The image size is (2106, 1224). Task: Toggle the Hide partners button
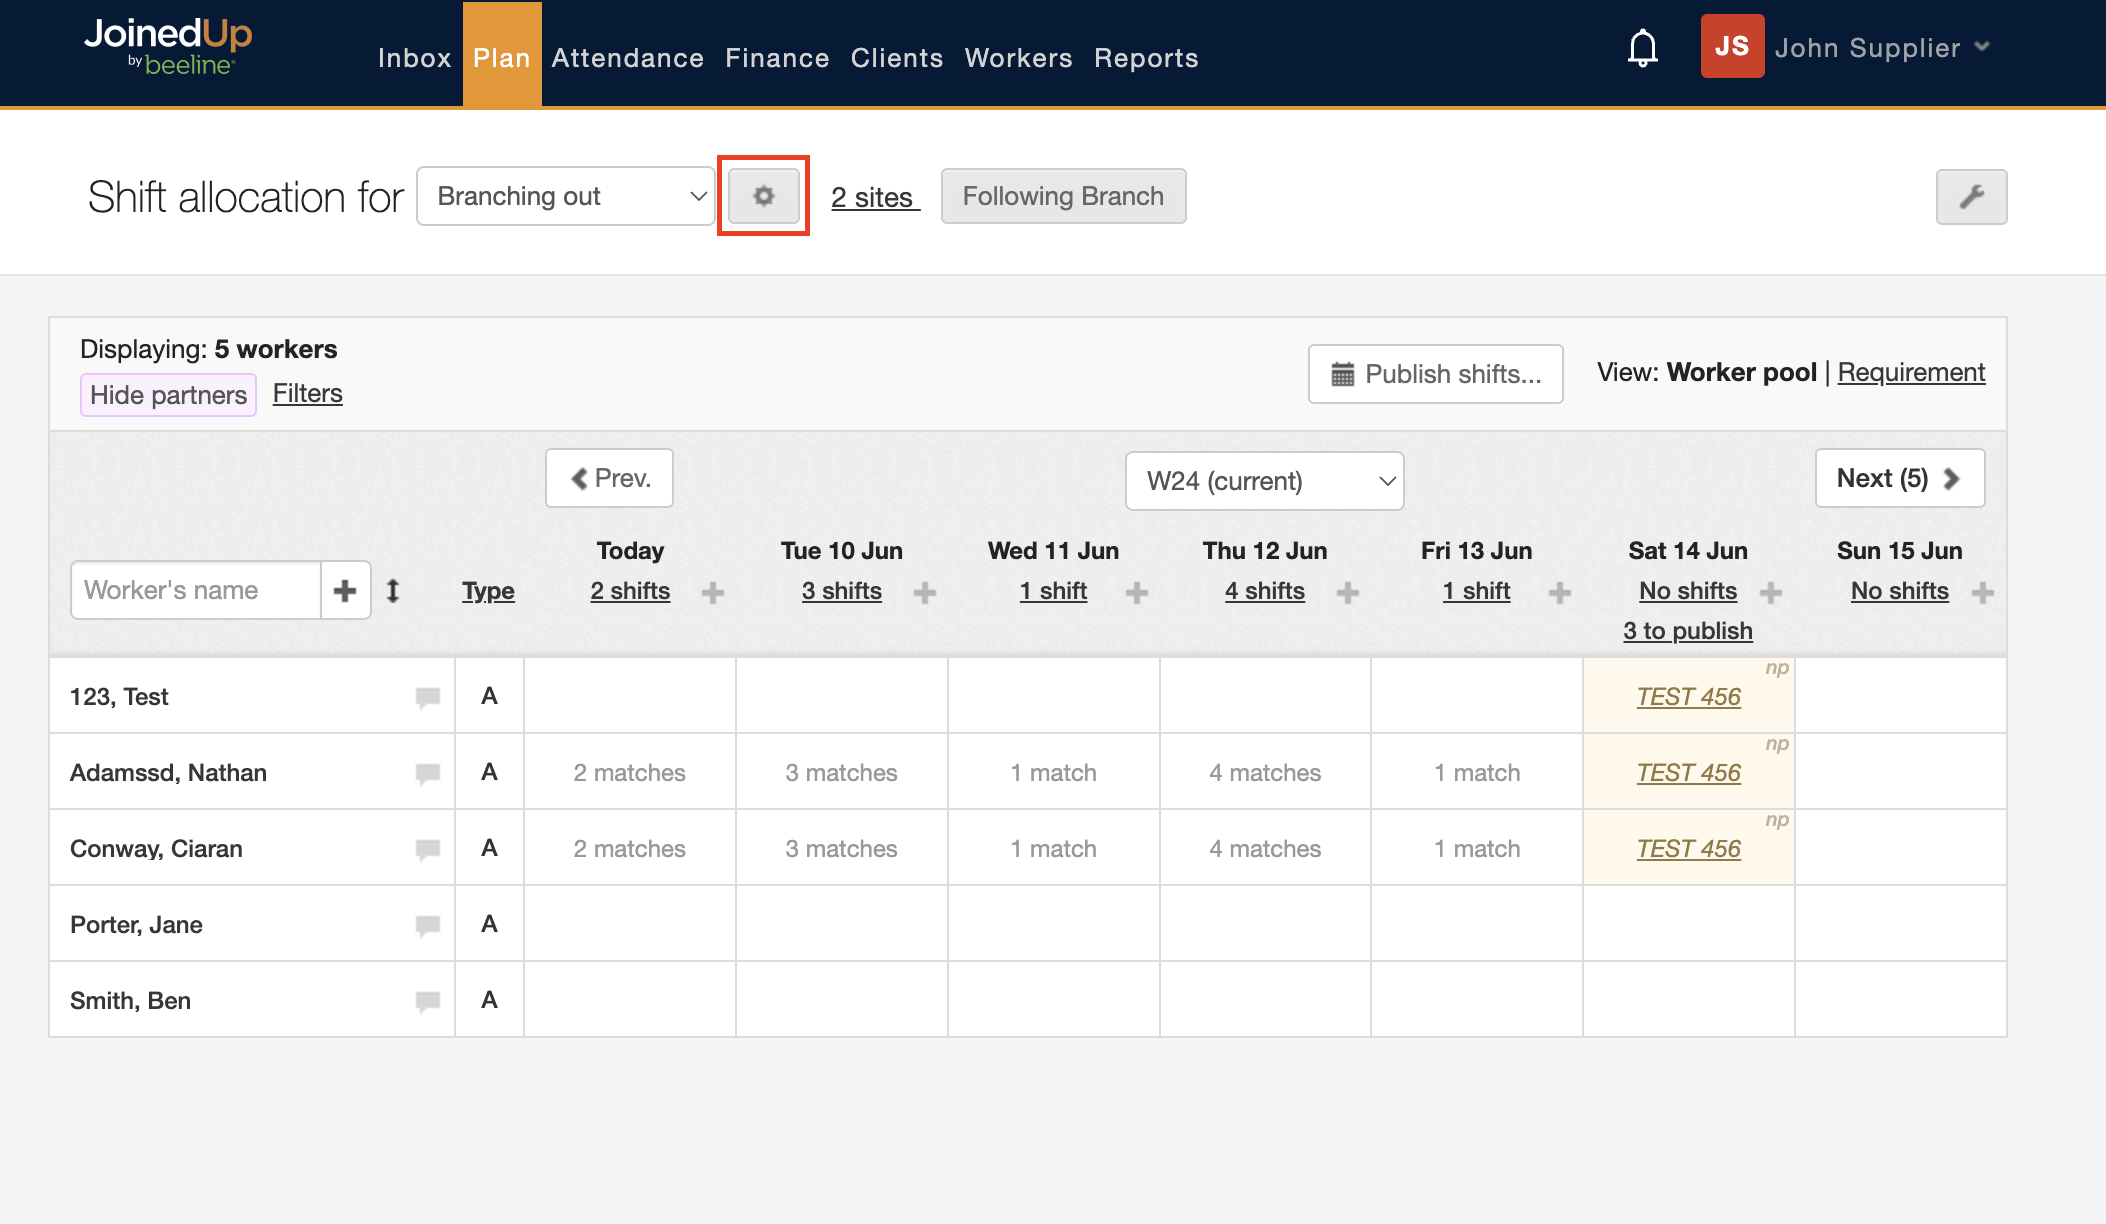(168, 395)
